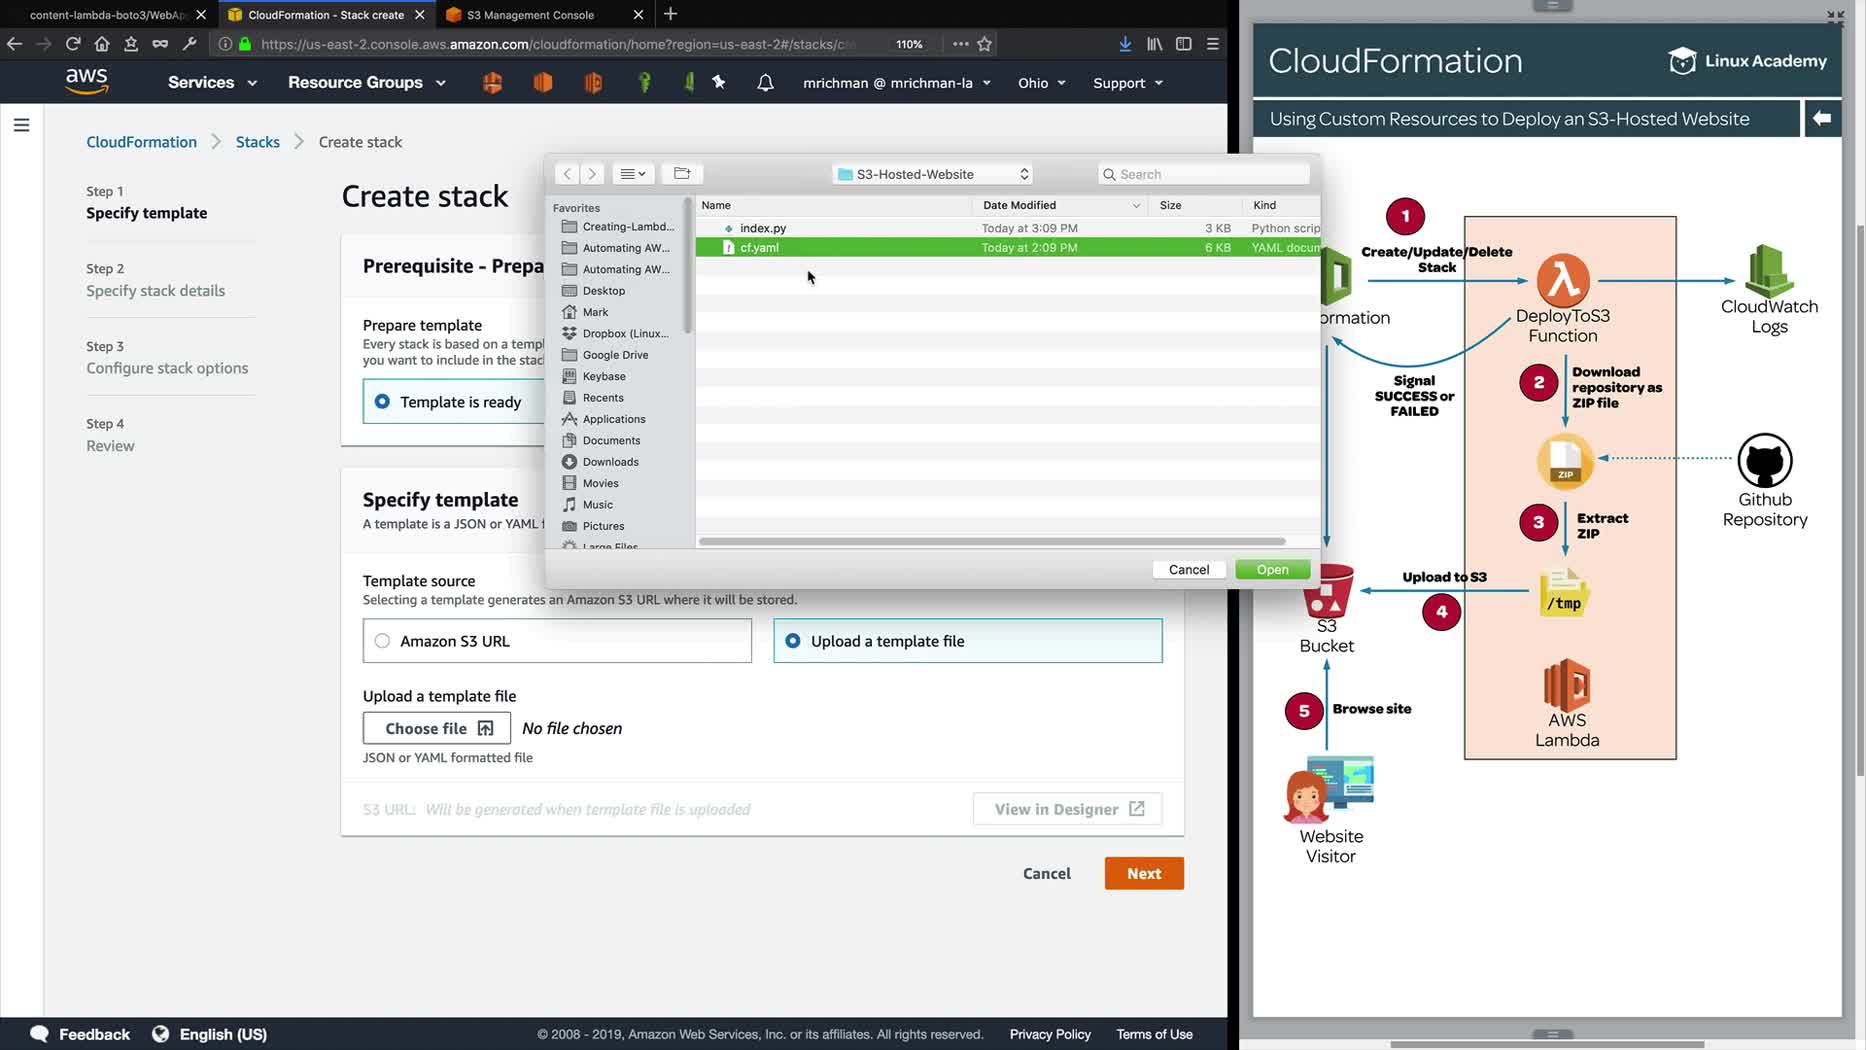Open the CloudFormation breadcrumb link
Screen dimensions: 1866x1050
click(x=141, y=142)
